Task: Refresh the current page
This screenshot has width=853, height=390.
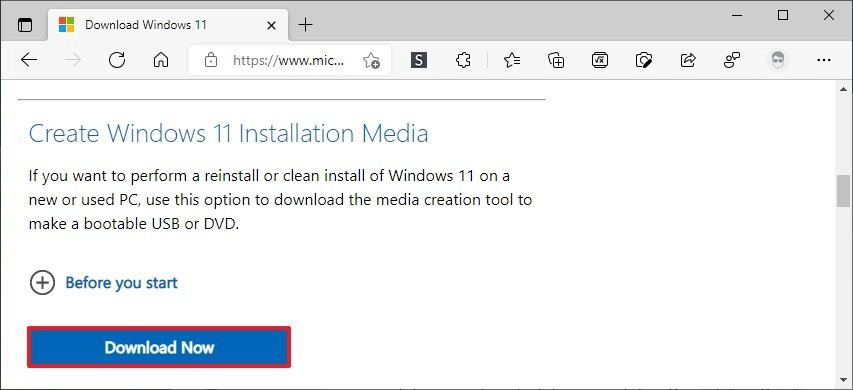Action: [117, 60]
